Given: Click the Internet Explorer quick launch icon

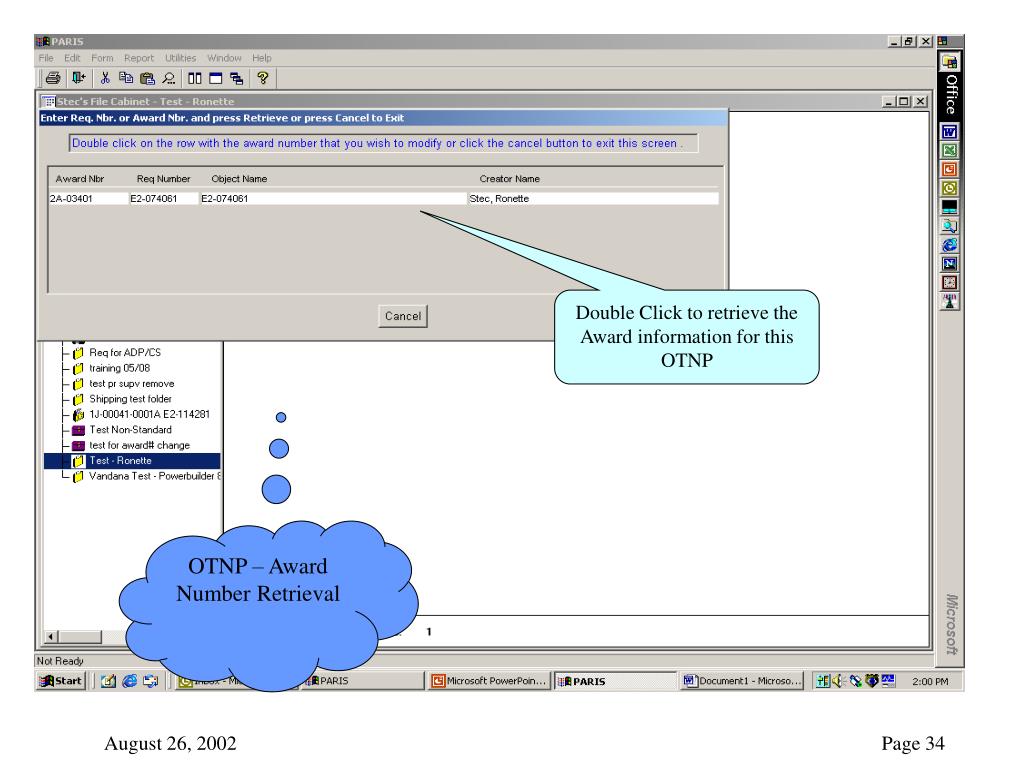Looking at the screenshot, I should [130, 681].
